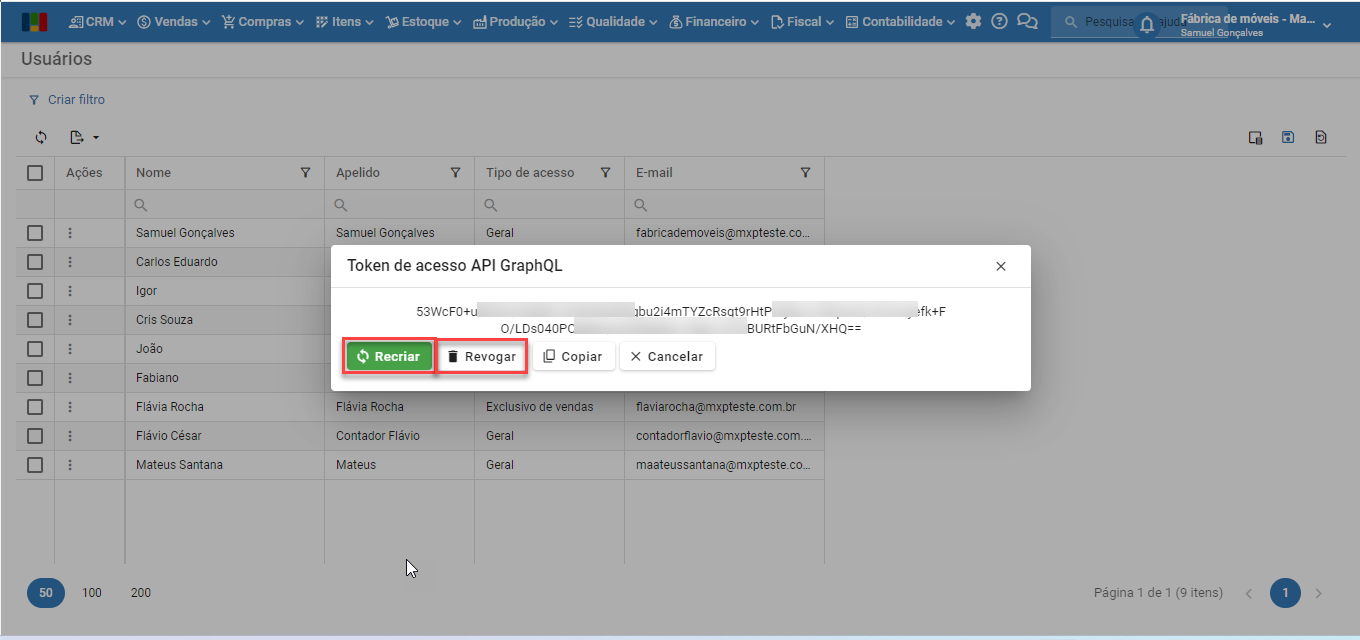The image size is (1360, 640).
Task: Click the Recriar token button
Action: pyautogui.click(x=389, y=357)
